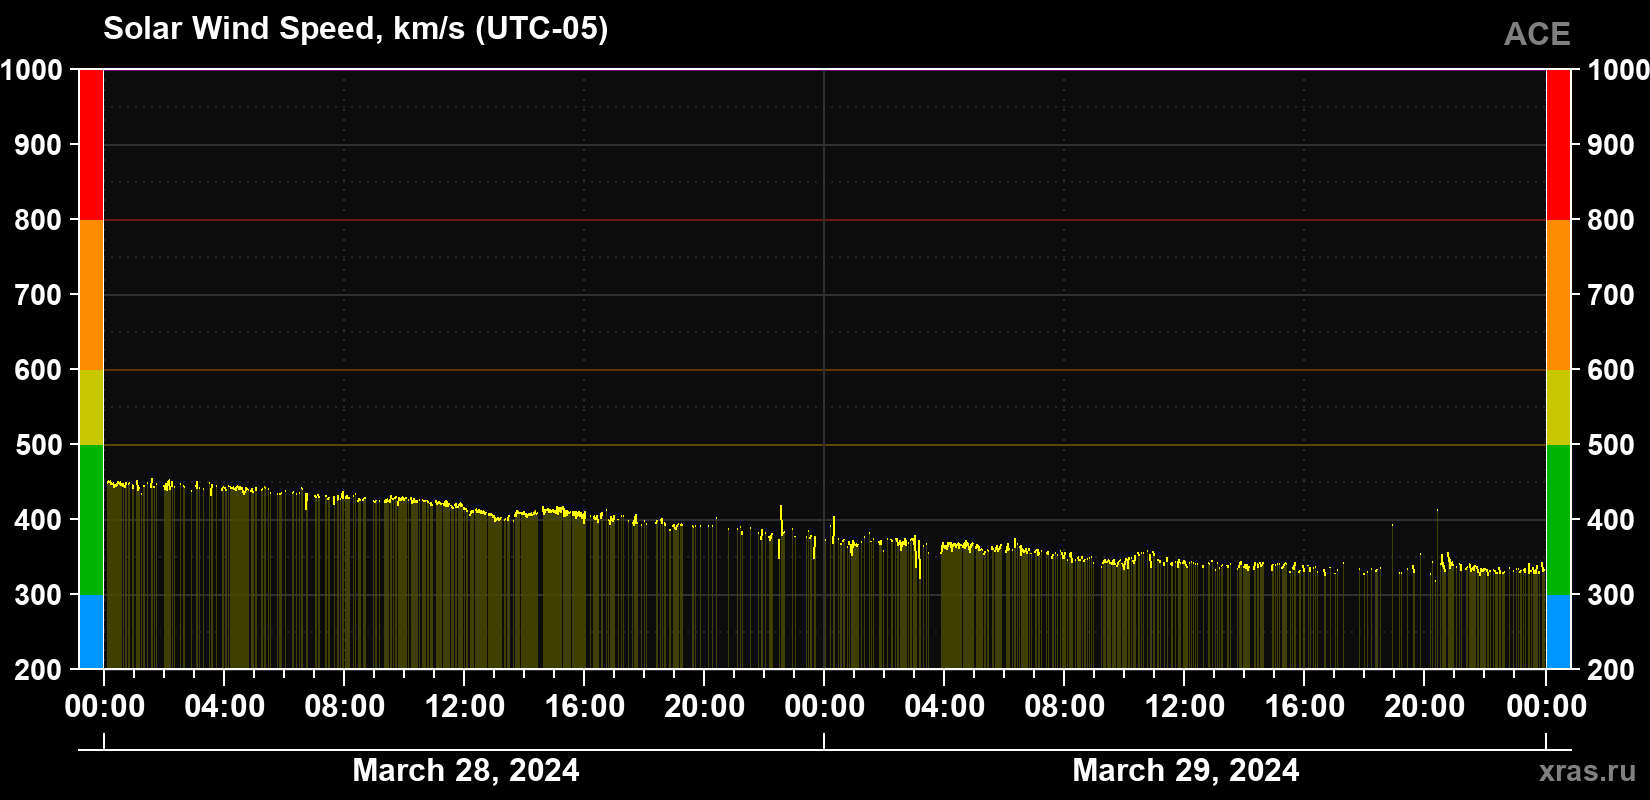Click the green color band on left scale

tap(91, 520)
